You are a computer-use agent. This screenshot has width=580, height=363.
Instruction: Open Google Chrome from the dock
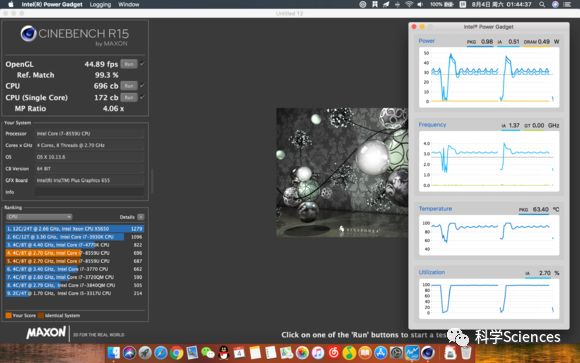click(x=176, y=353)
